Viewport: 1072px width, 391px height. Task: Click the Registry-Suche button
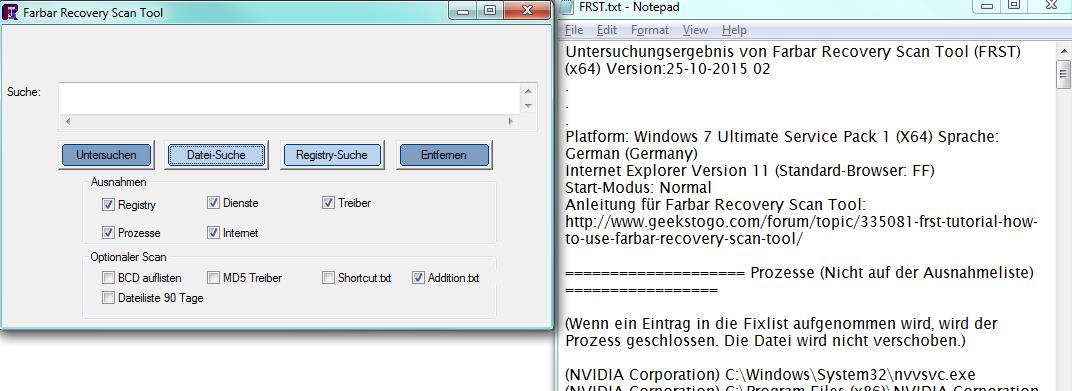coord(332,155)
